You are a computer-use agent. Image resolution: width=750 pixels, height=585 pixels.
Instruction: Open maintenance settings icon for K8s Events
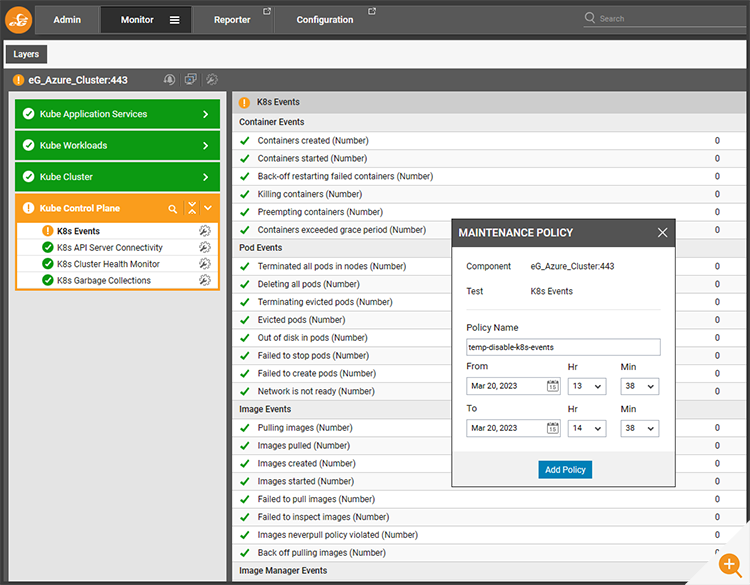(205, 231)
